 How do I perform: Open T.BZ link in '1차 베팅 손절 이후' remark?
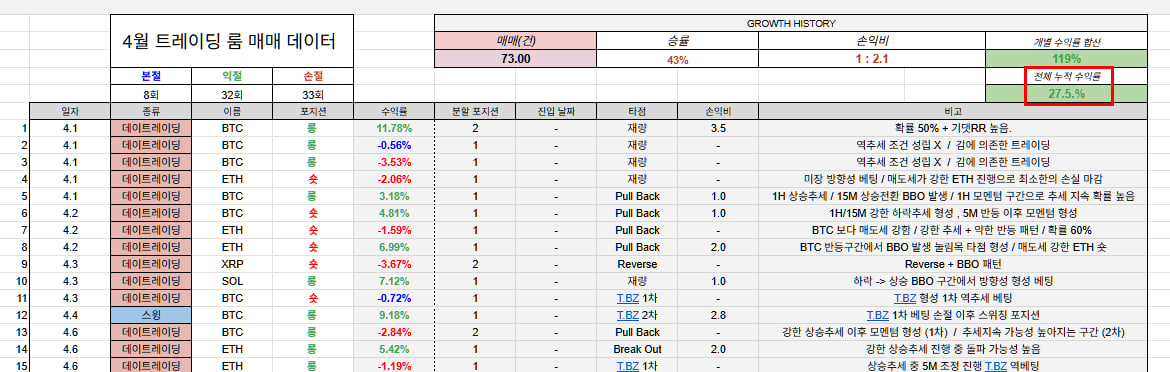pos(878,315)
